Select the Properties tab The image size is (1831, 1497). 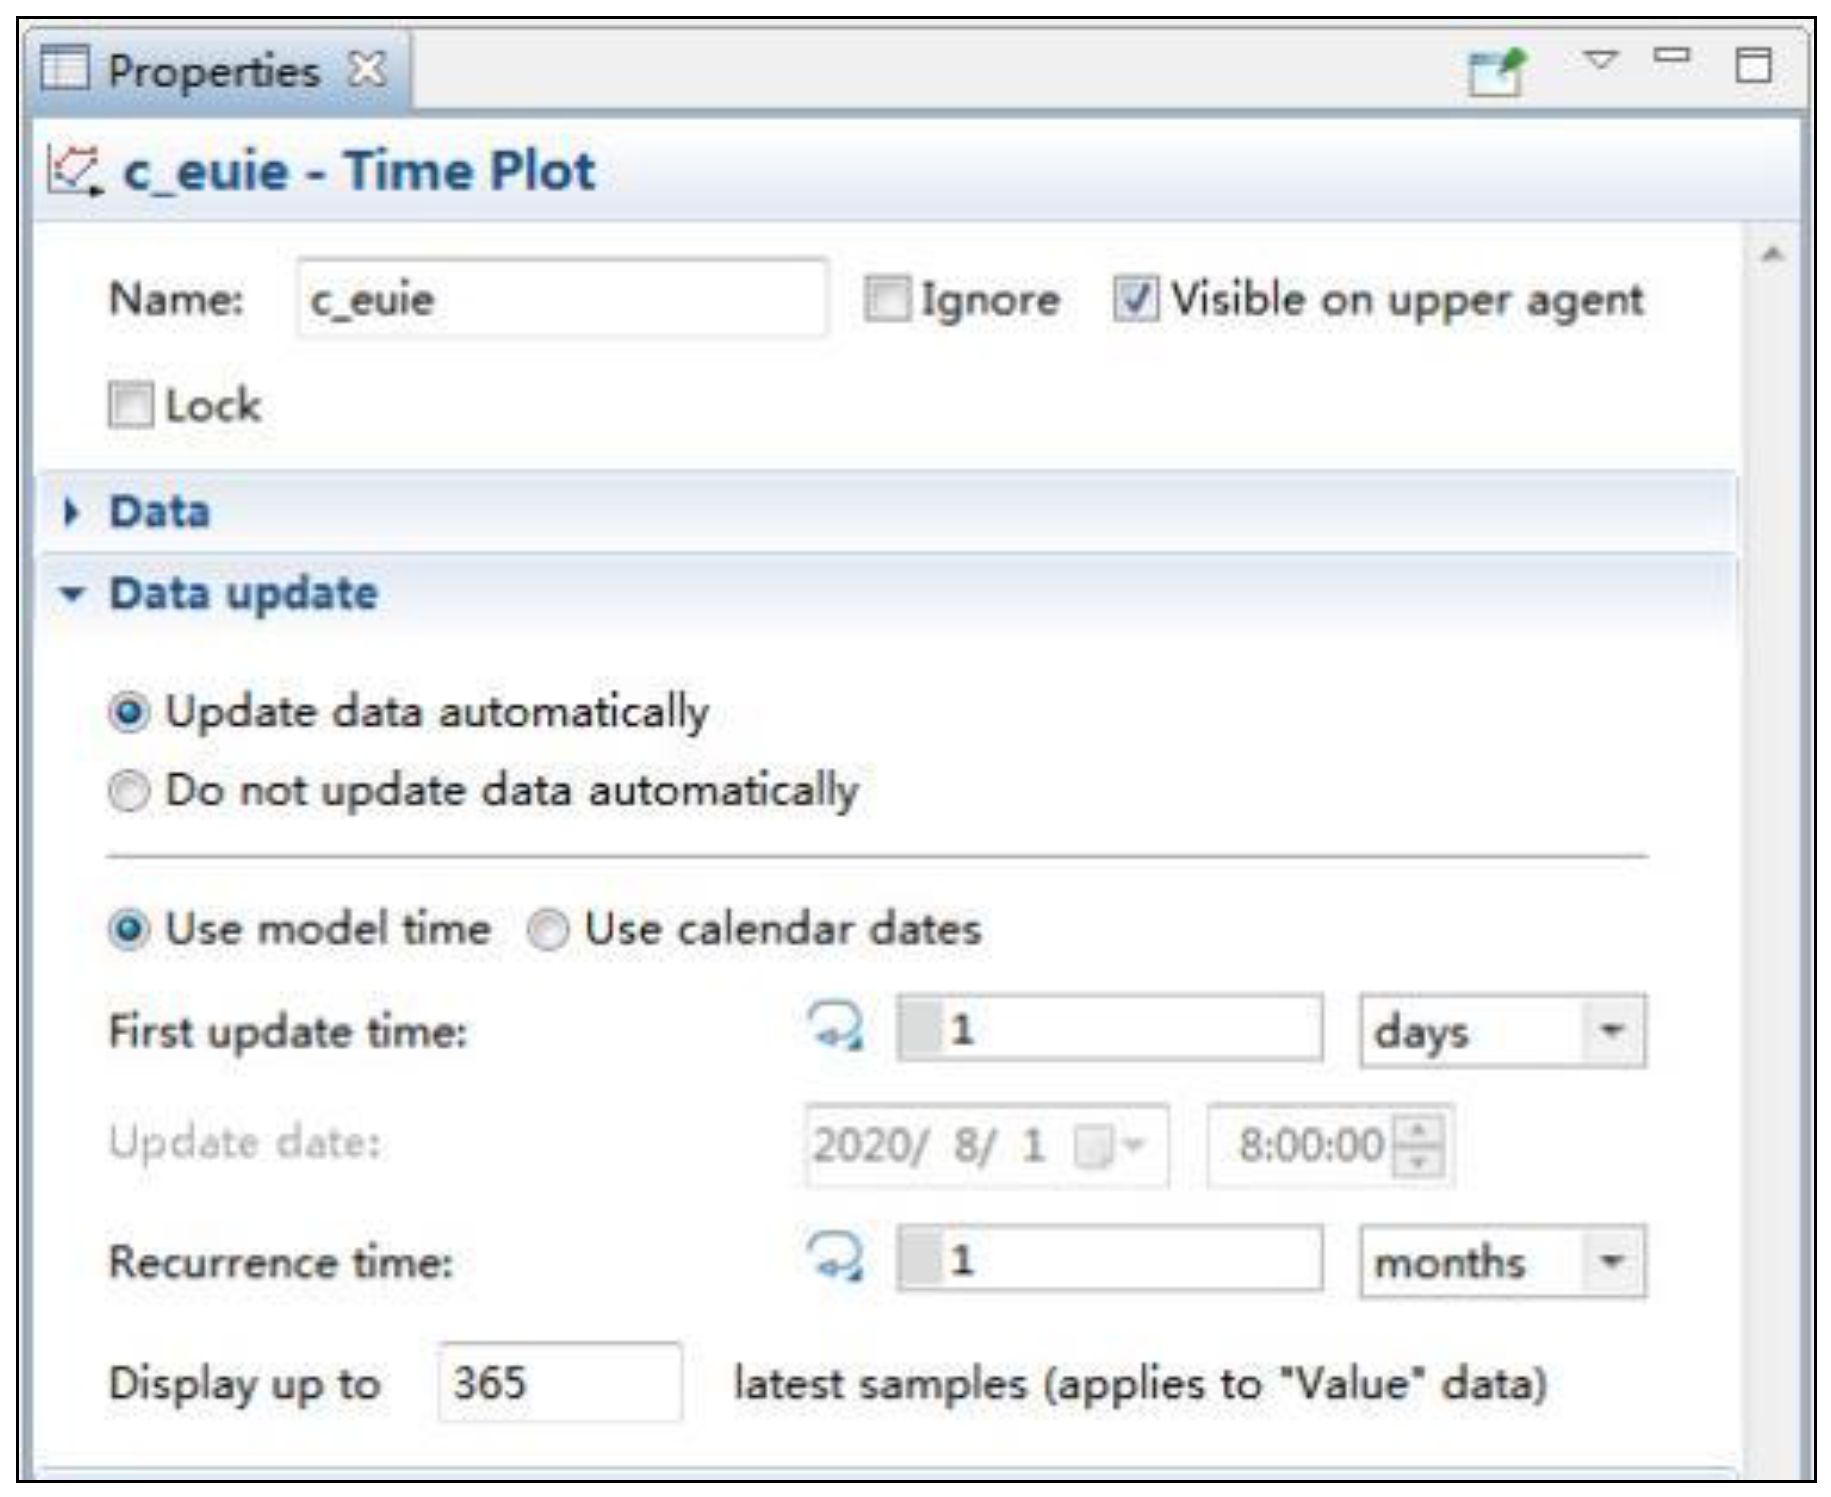(212, 72)
